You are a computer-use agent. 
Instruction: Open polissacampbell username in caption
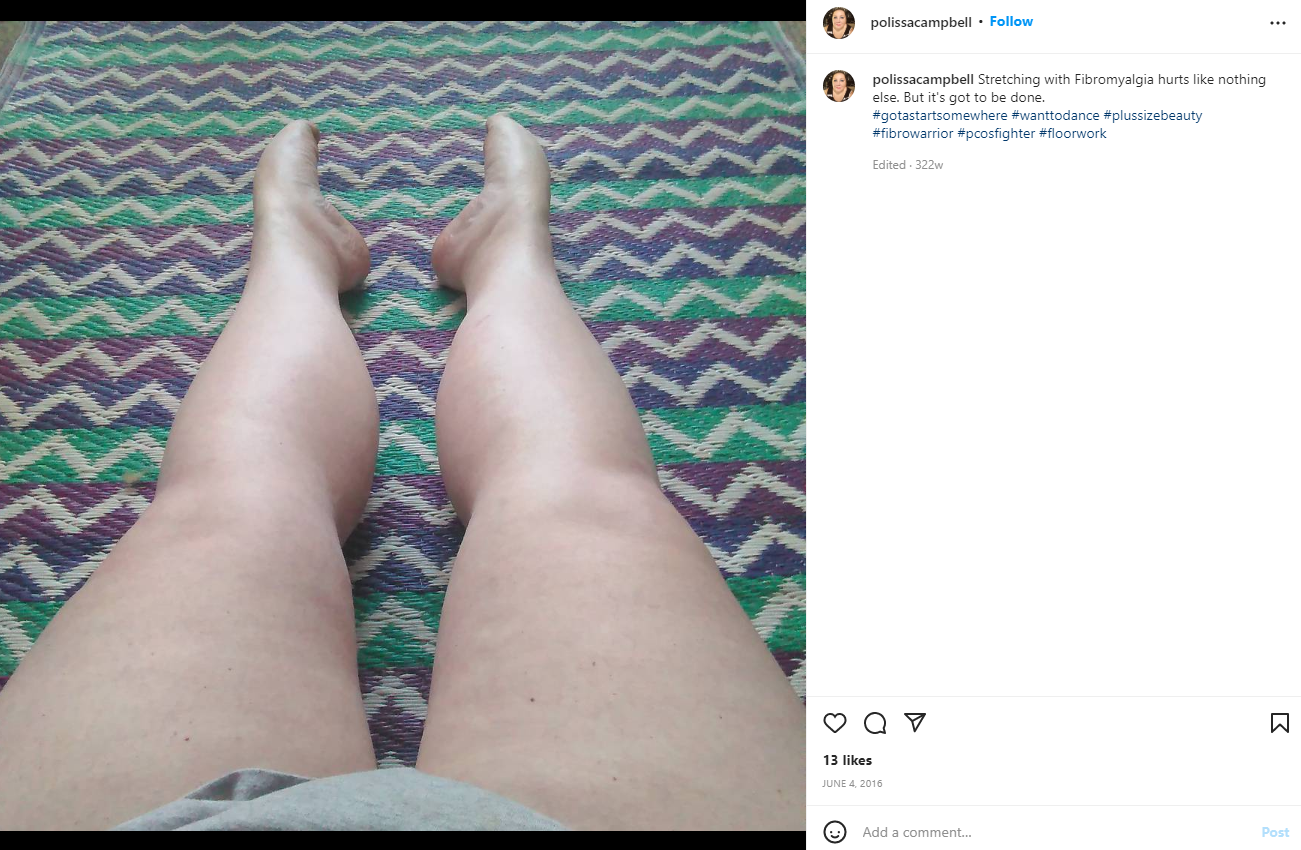click(923, 79)
